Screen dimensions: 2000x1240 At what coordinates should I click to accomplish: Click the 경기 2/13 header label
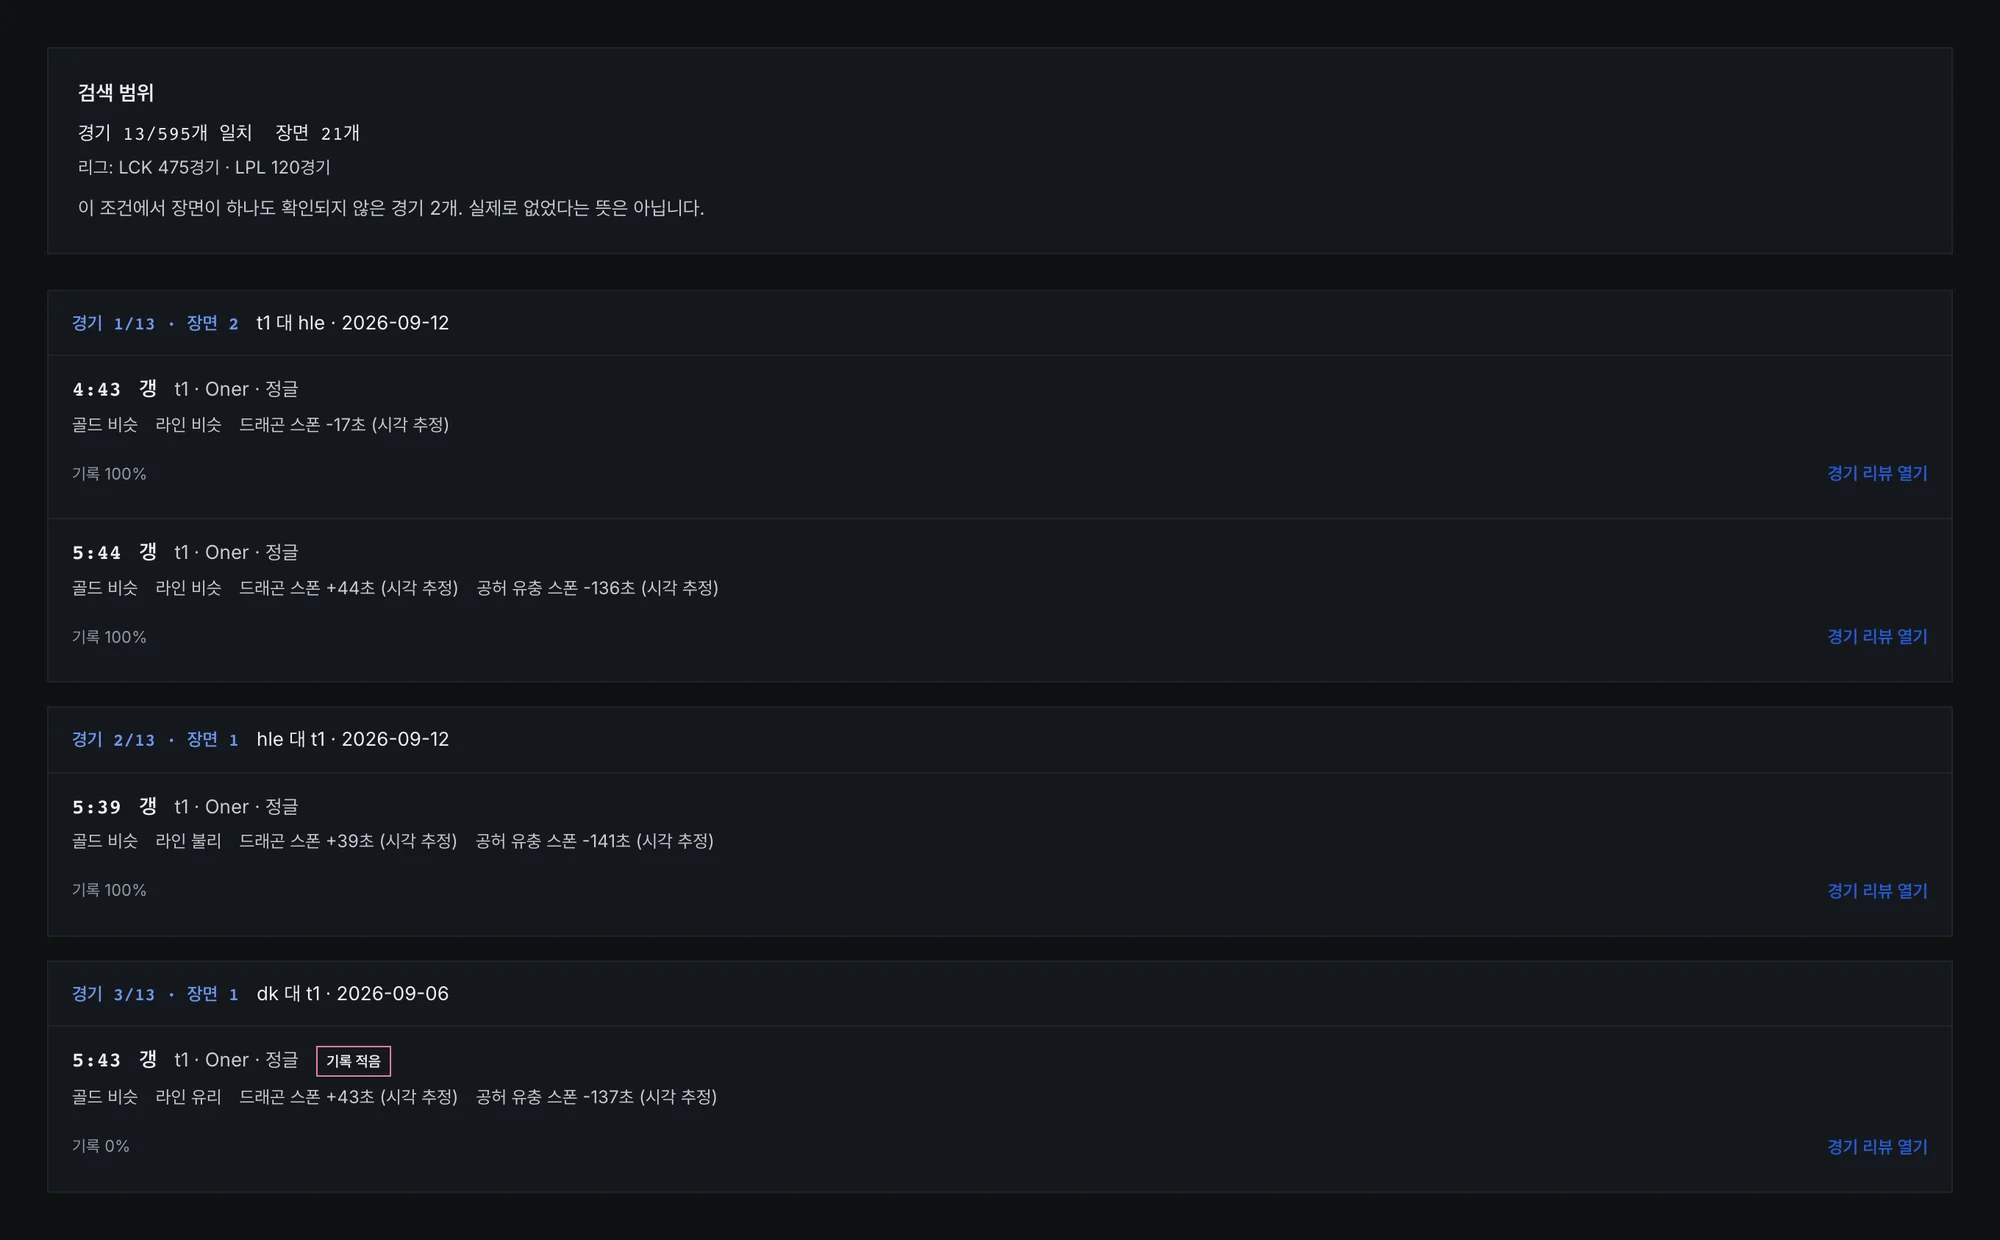pyautogui.click(x=113, y=739)
